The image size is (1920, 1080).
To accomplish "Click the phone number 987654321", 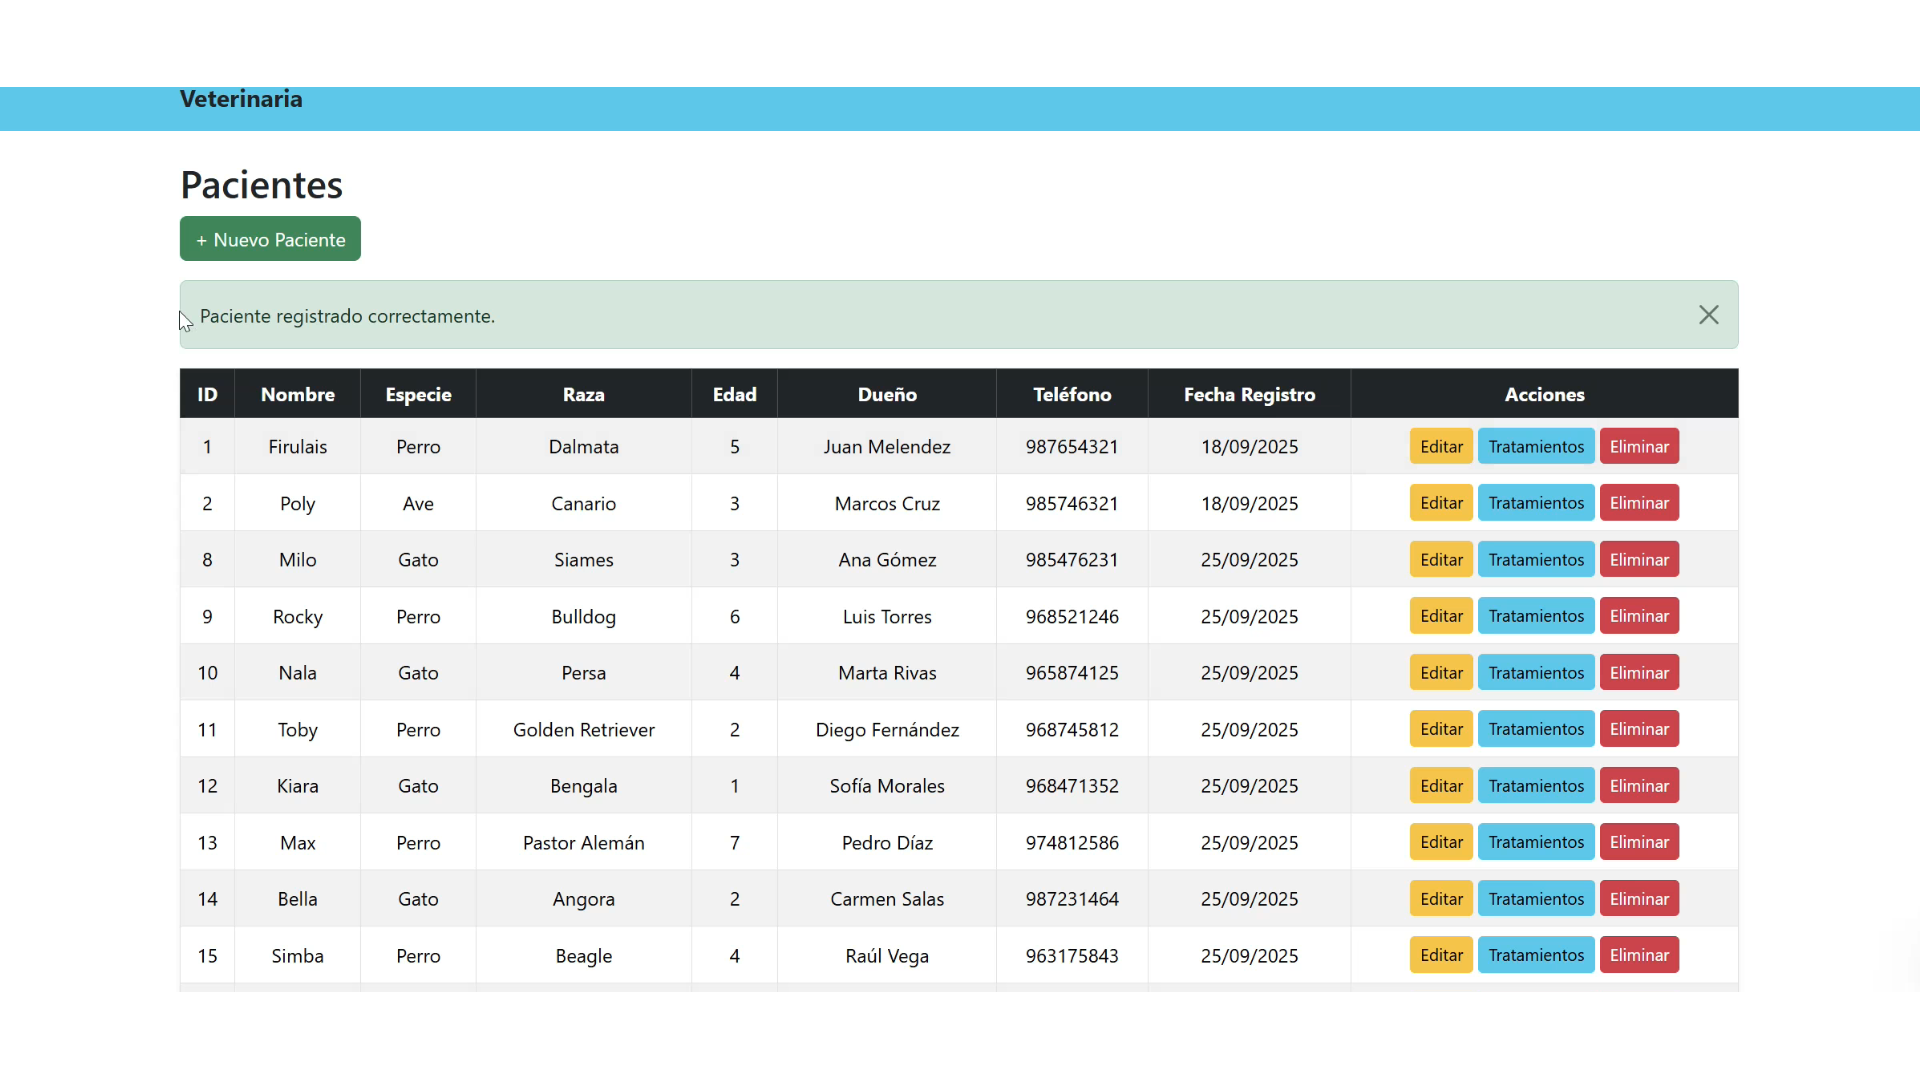I will (x=1071, y=447).
